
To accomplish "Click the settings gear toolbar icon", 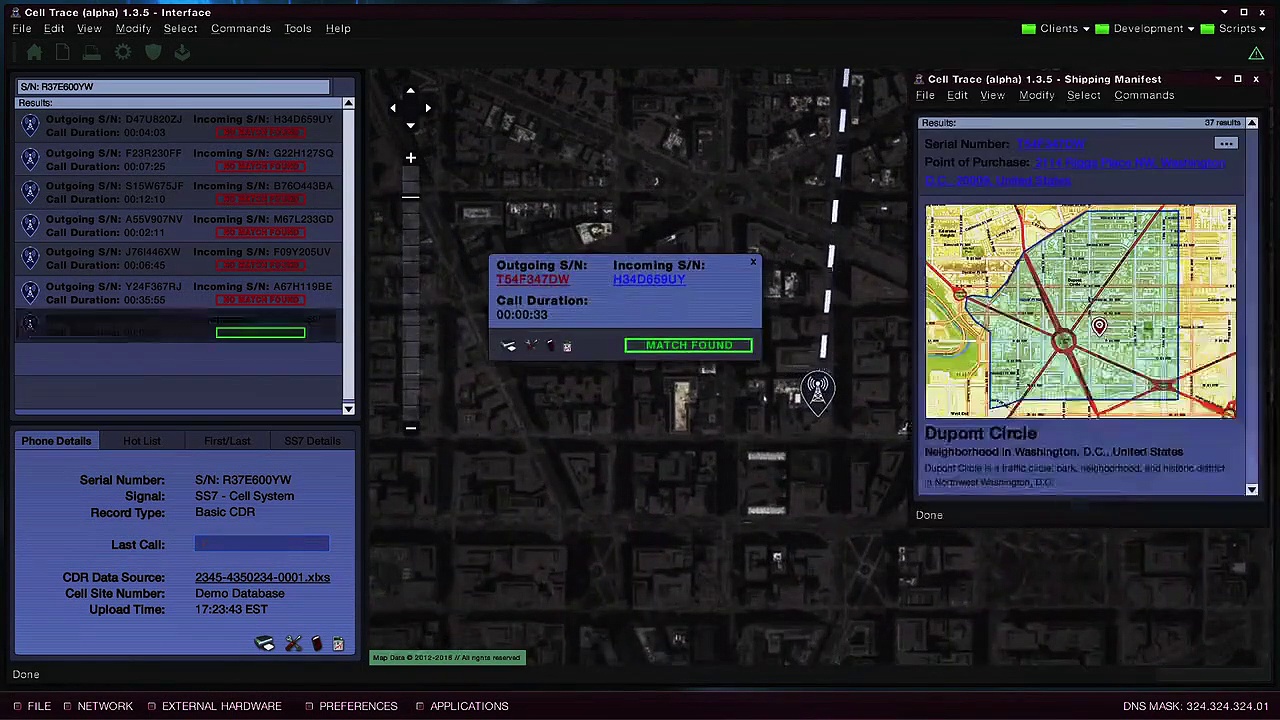I will [122, 52].
